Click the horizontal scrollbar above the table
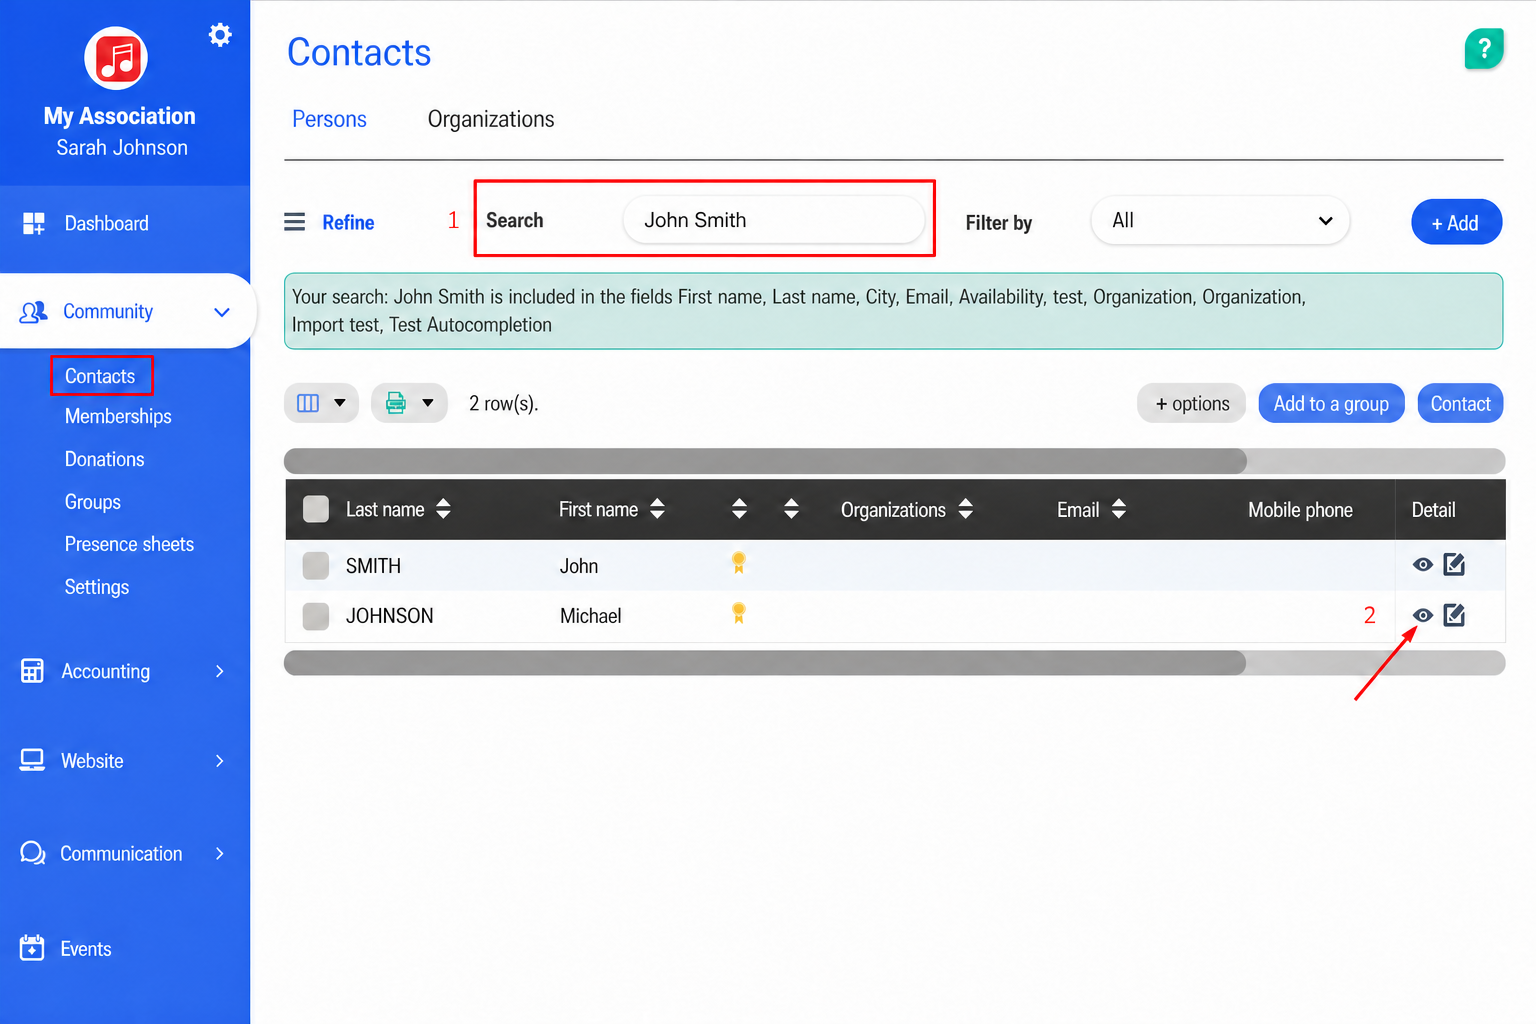 click(x=765, y=461)
